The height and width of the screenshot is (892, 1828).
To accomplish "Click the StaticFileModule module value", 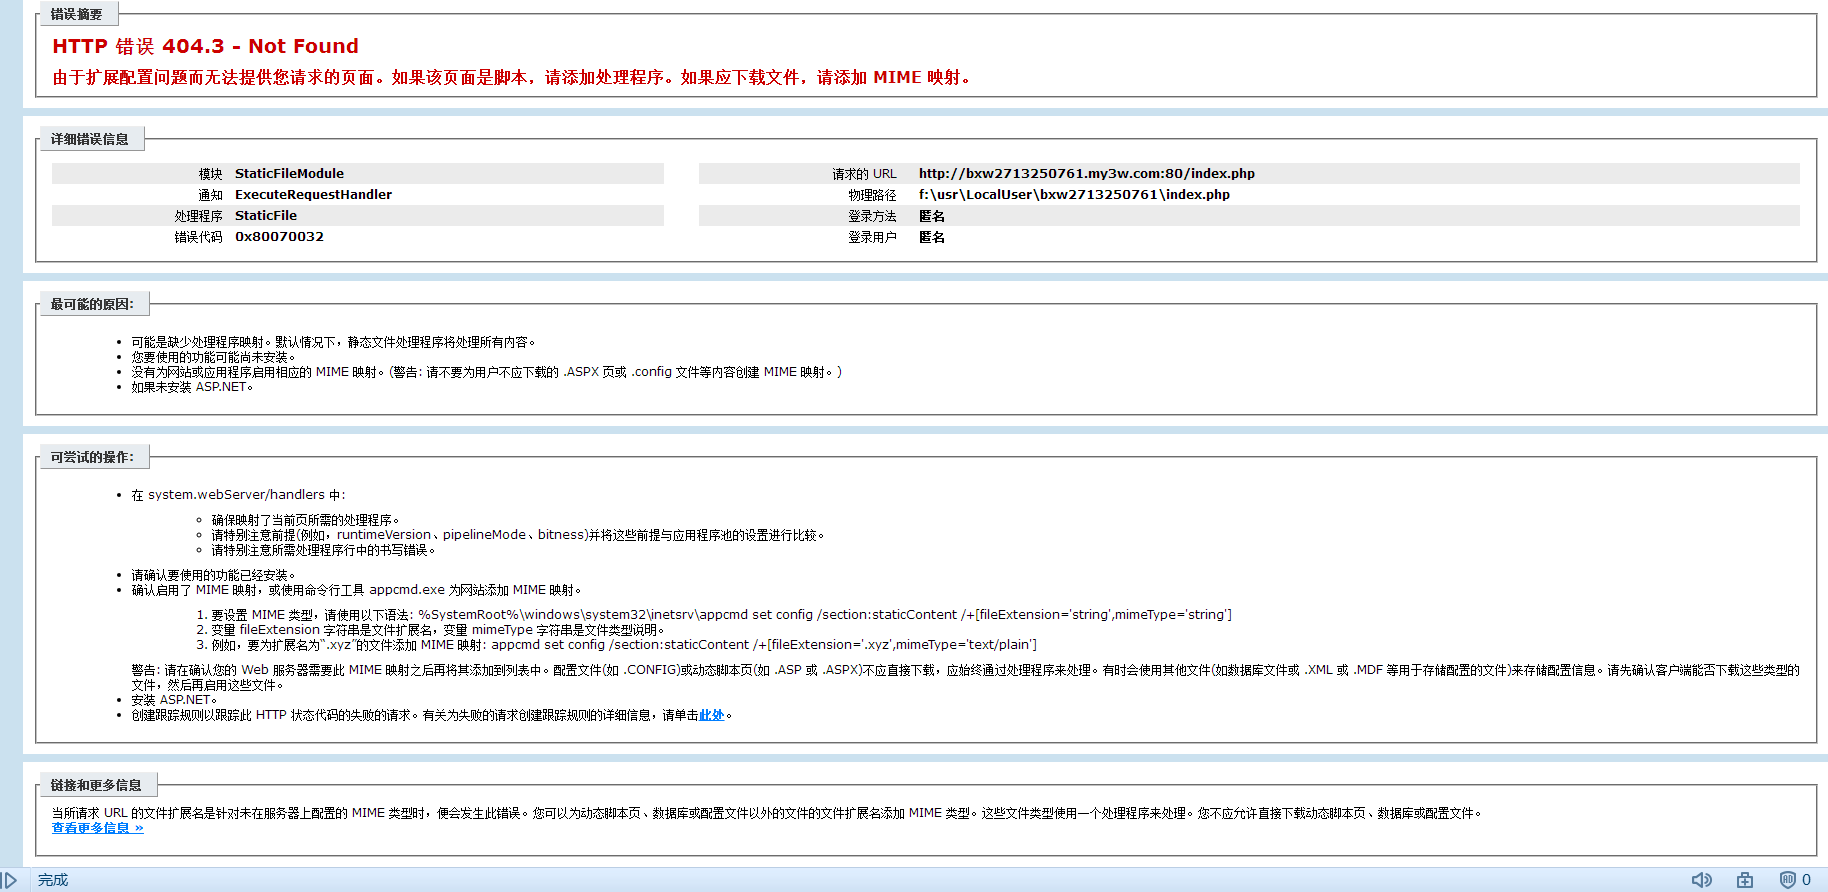I will coord(289,174).
